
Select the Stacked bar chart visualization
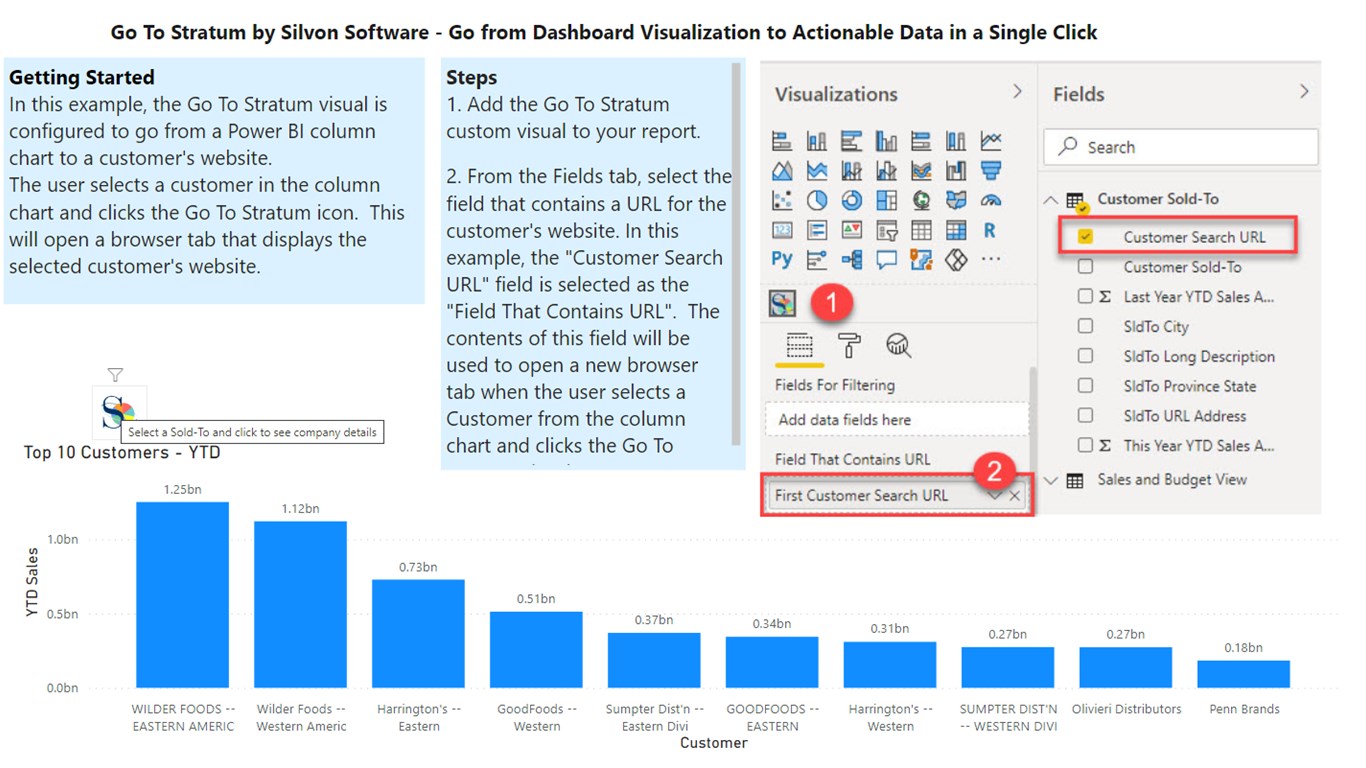pyautogui.click(x=782, y=142)
